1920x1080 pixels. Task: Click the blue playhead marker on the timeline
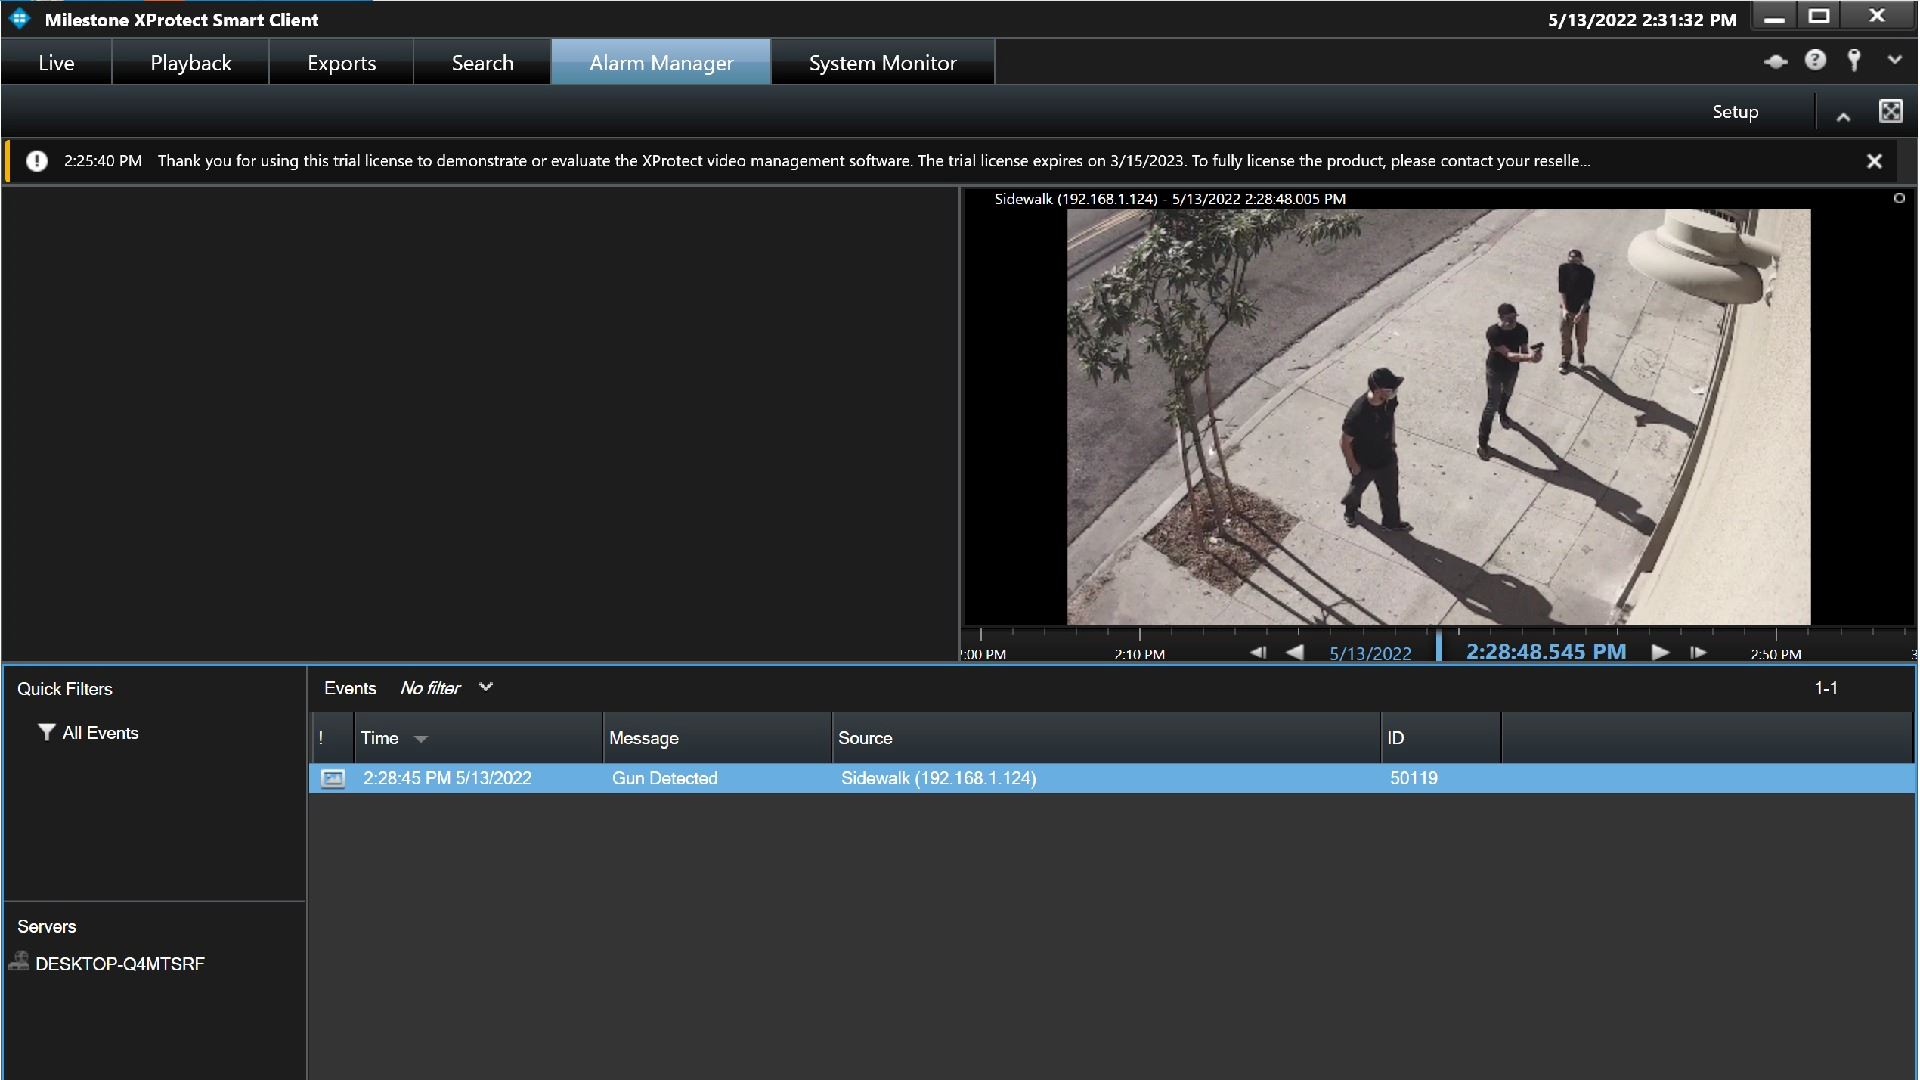pos(1439,645)
